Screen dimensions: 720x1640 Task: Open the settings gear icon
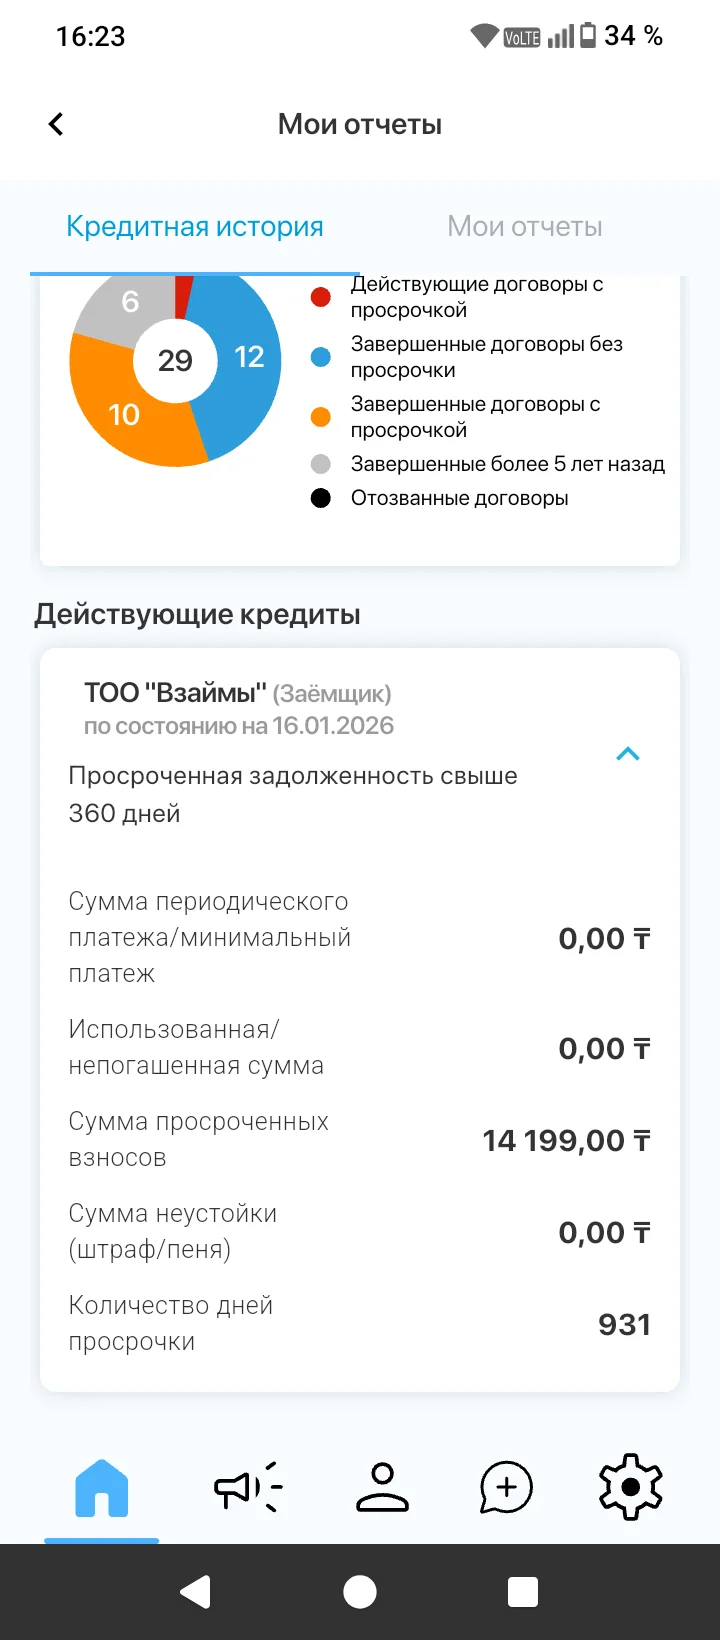tap(630, 1488)
